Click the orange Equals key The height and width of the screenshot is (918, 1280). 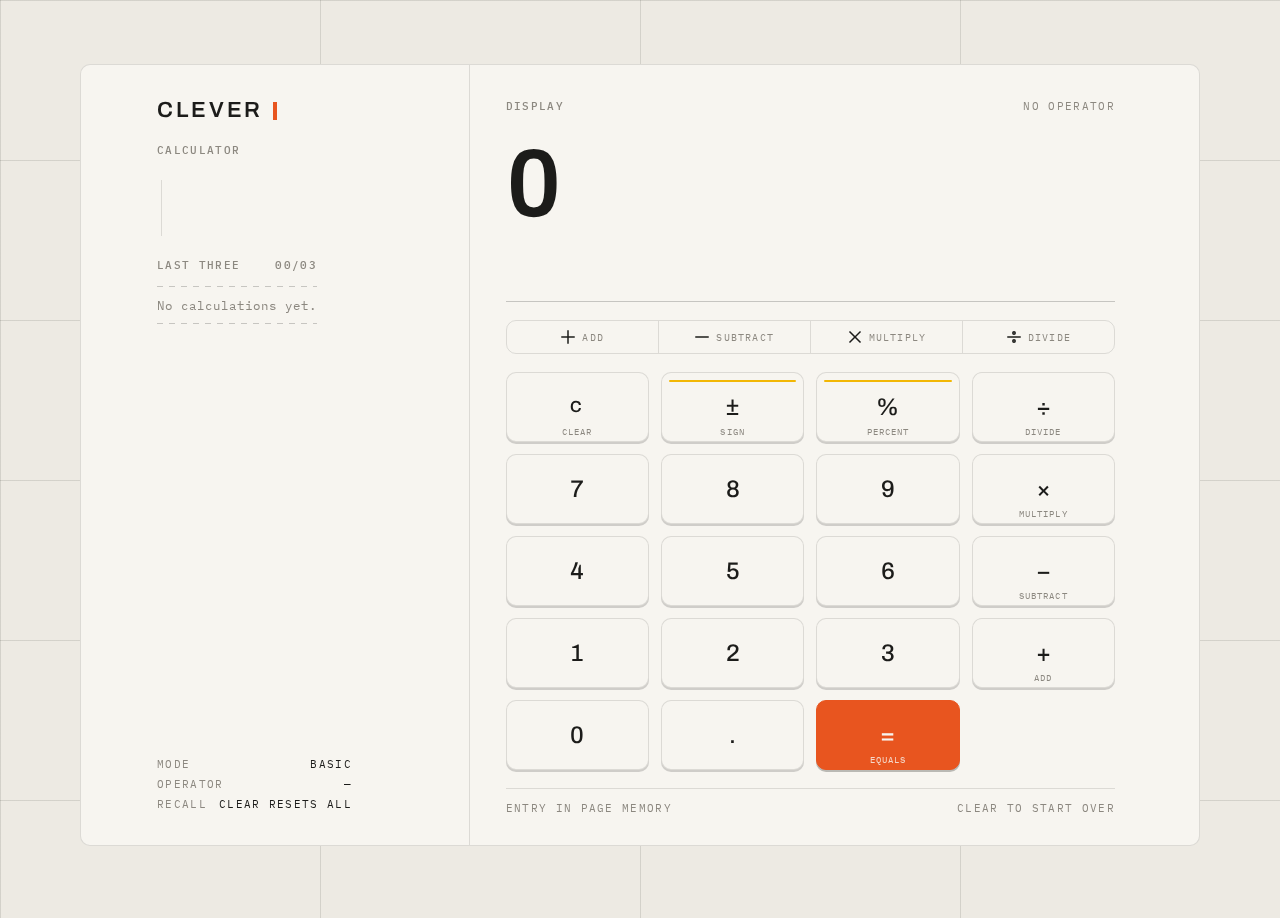click(x=888, y=735)
